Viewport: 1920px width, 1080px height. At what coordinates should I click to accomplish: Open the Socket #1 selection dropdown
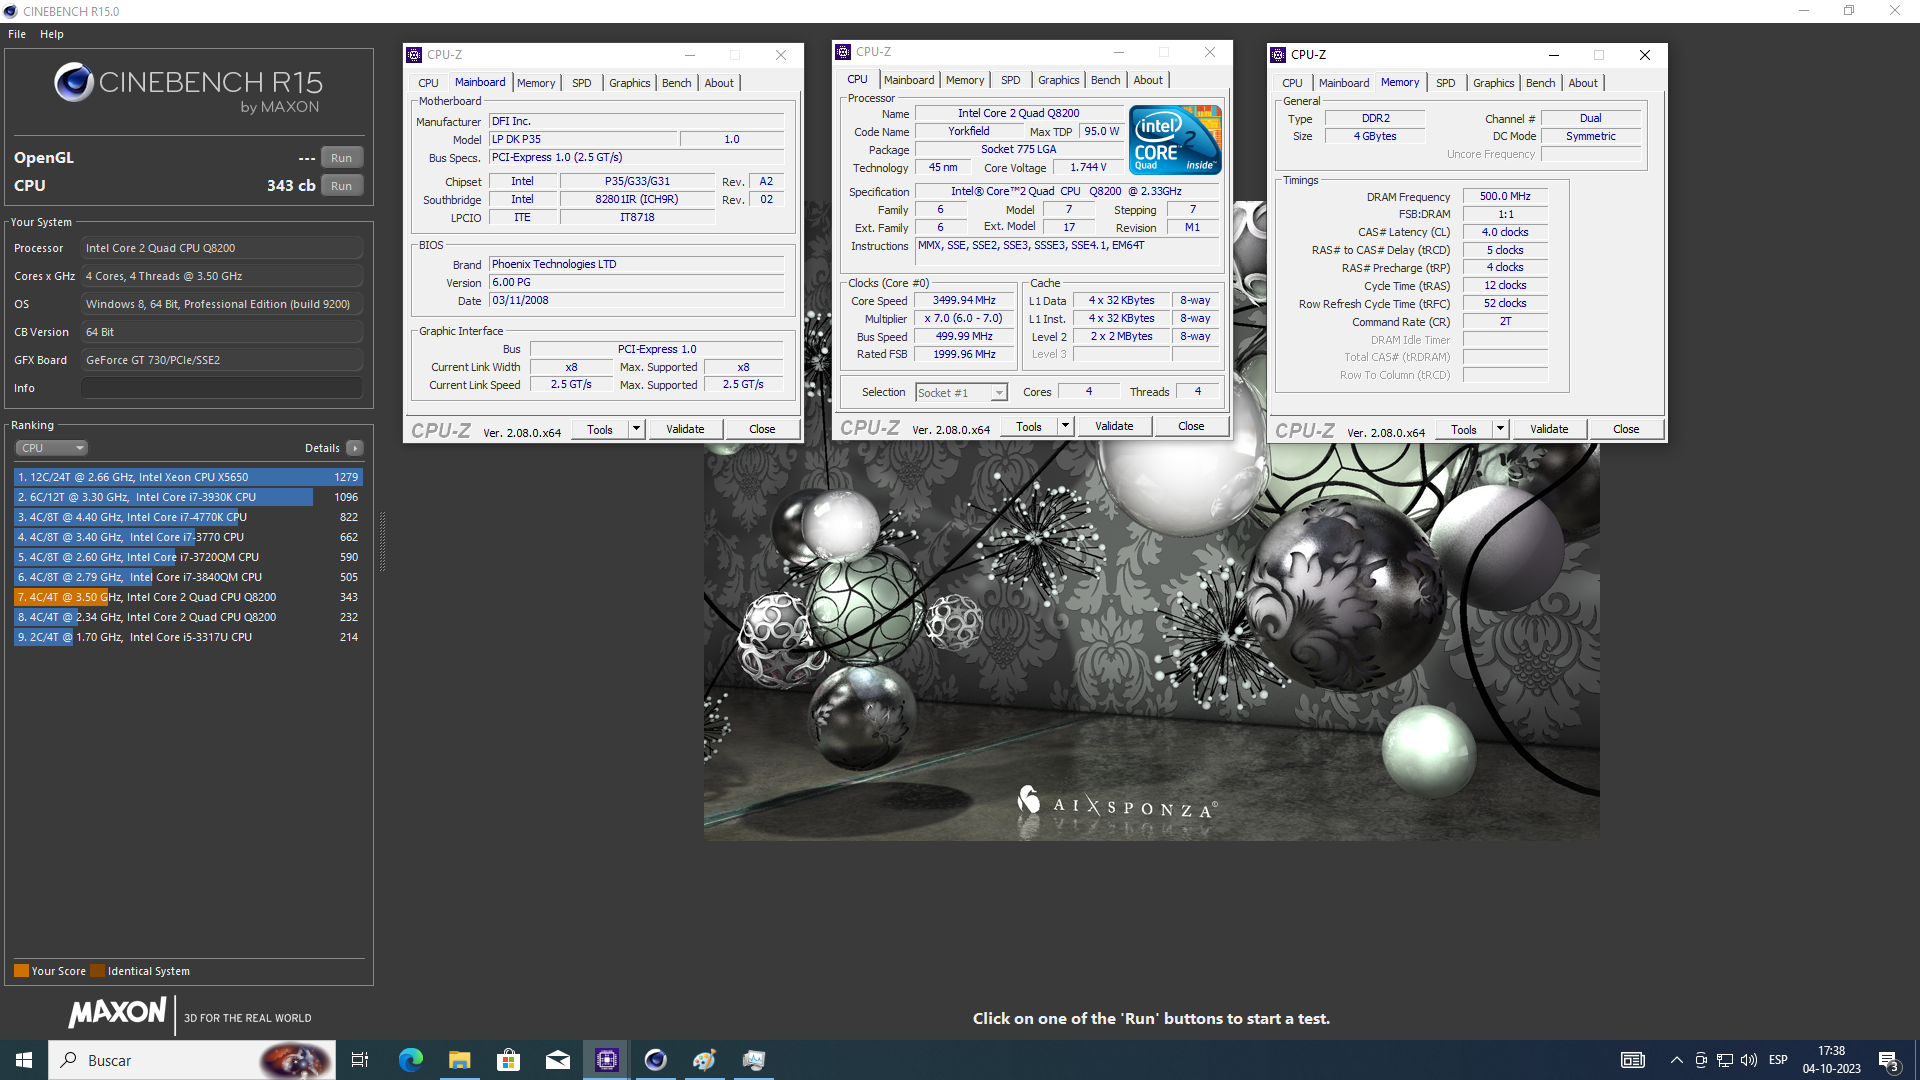961,393
